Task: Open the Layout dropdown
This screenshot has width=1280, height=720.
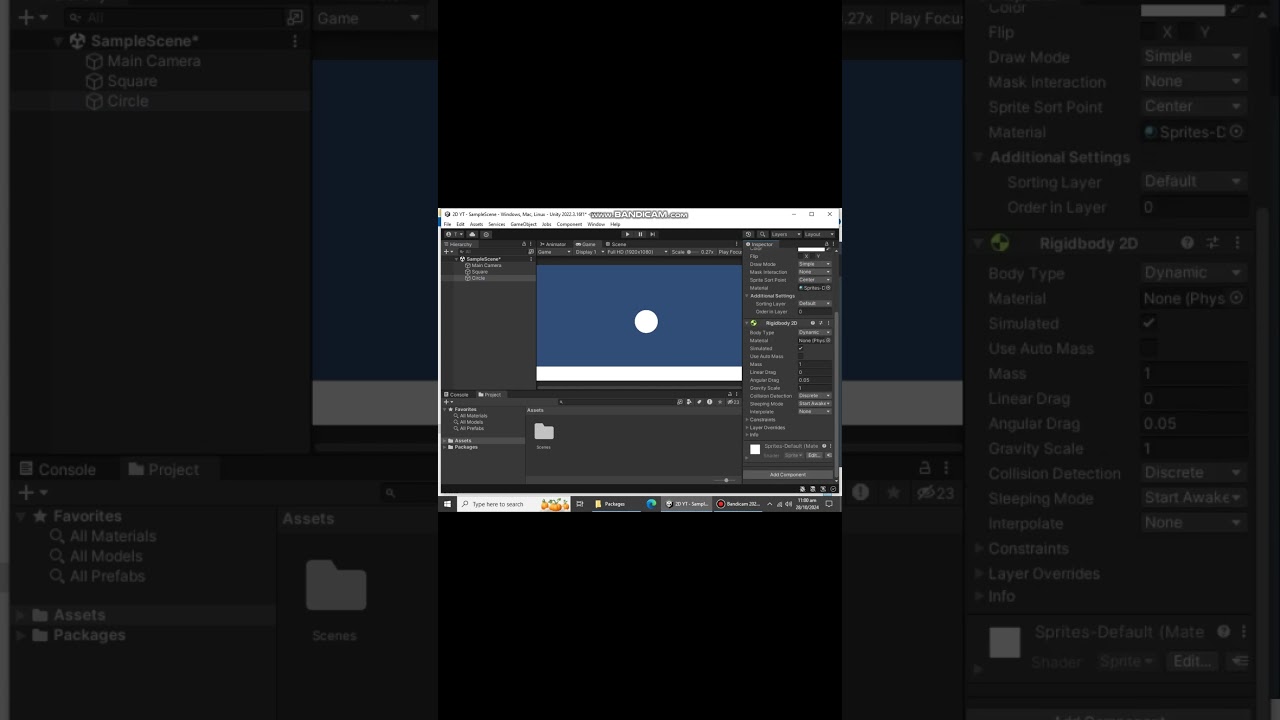Action: click(x=819, y=234)
